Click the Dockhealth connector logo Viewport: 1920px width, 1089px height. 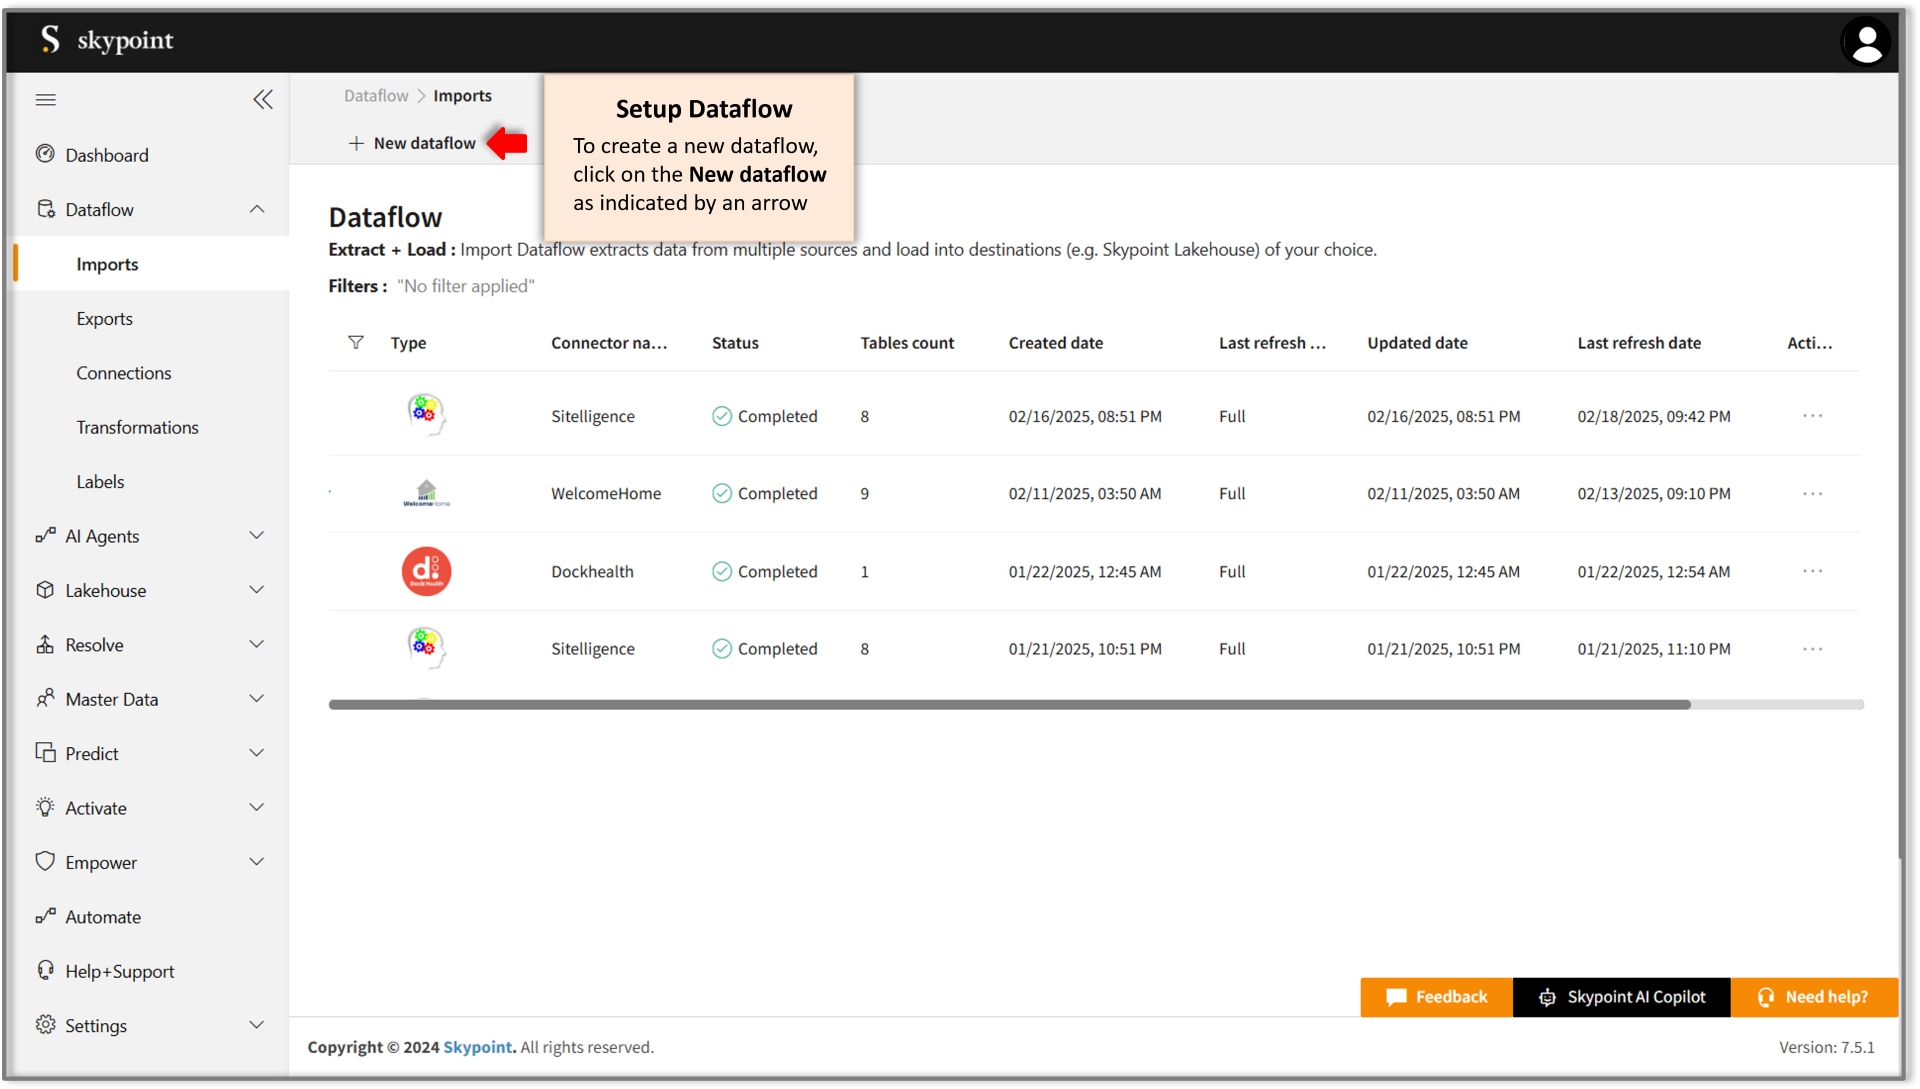point(426,571)
